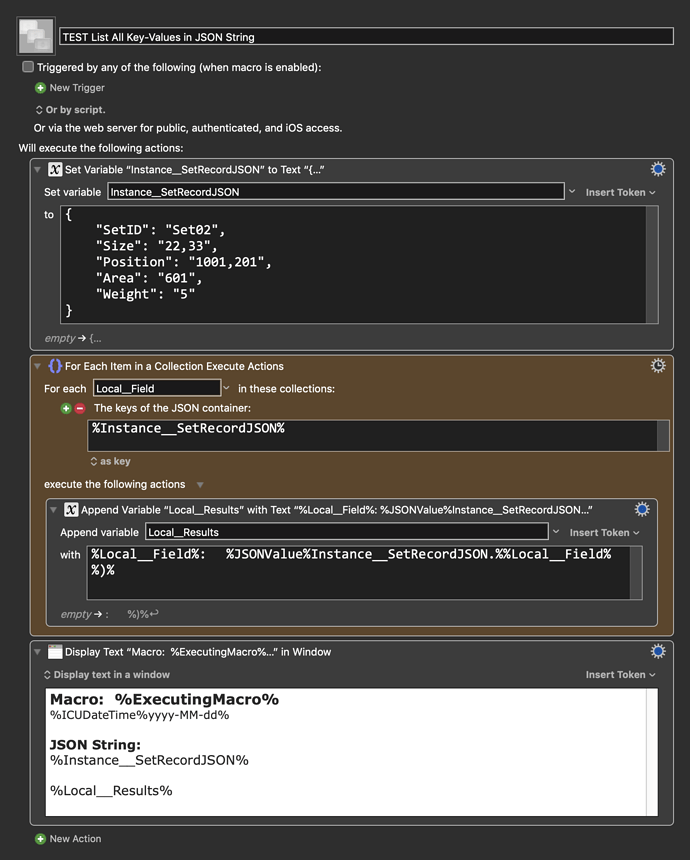Remove the JSON keys collection with red minus

click(80, 408)
